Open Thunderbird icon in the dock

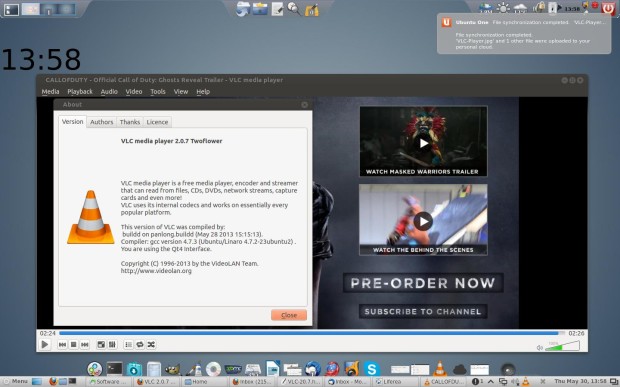pyautogui.click(x=312, y=369)
